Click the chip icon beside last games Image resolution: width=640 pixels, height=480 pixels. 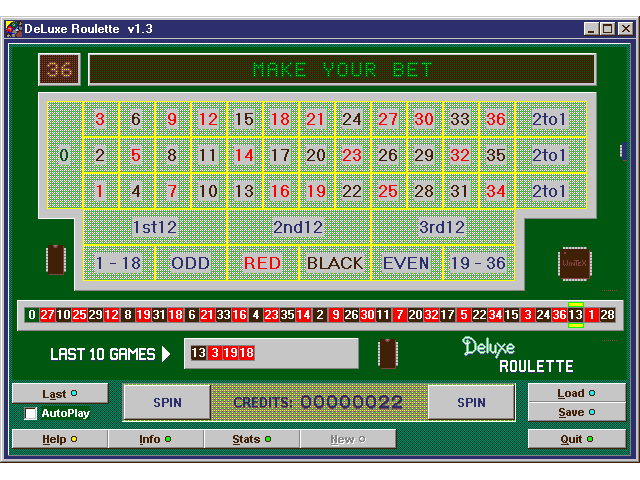(387, 354)
